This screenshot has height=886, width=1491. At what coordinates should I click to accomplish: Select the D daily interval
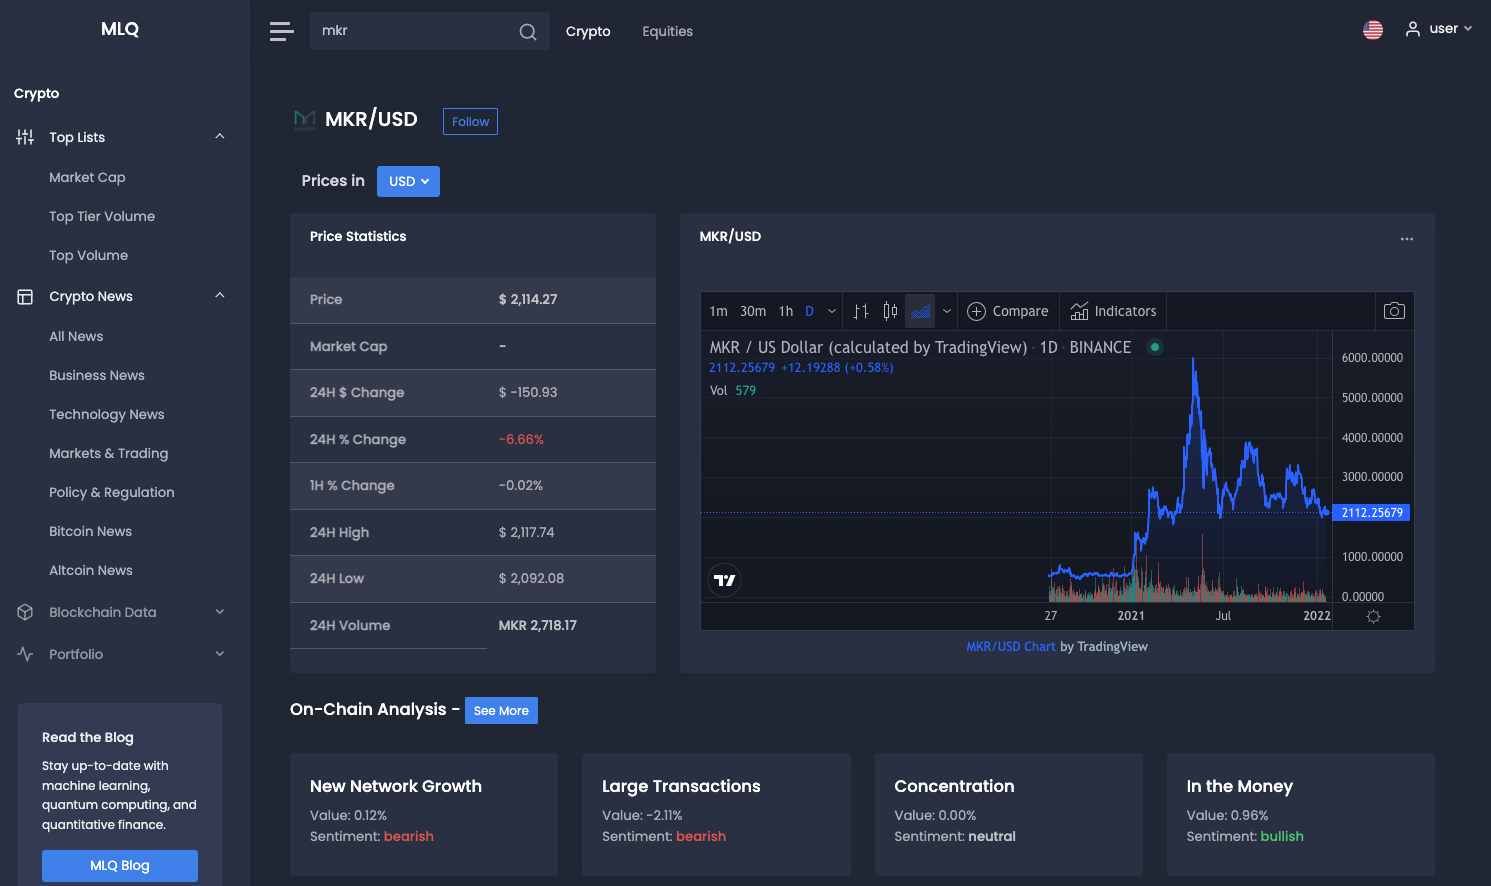point(809,311)
